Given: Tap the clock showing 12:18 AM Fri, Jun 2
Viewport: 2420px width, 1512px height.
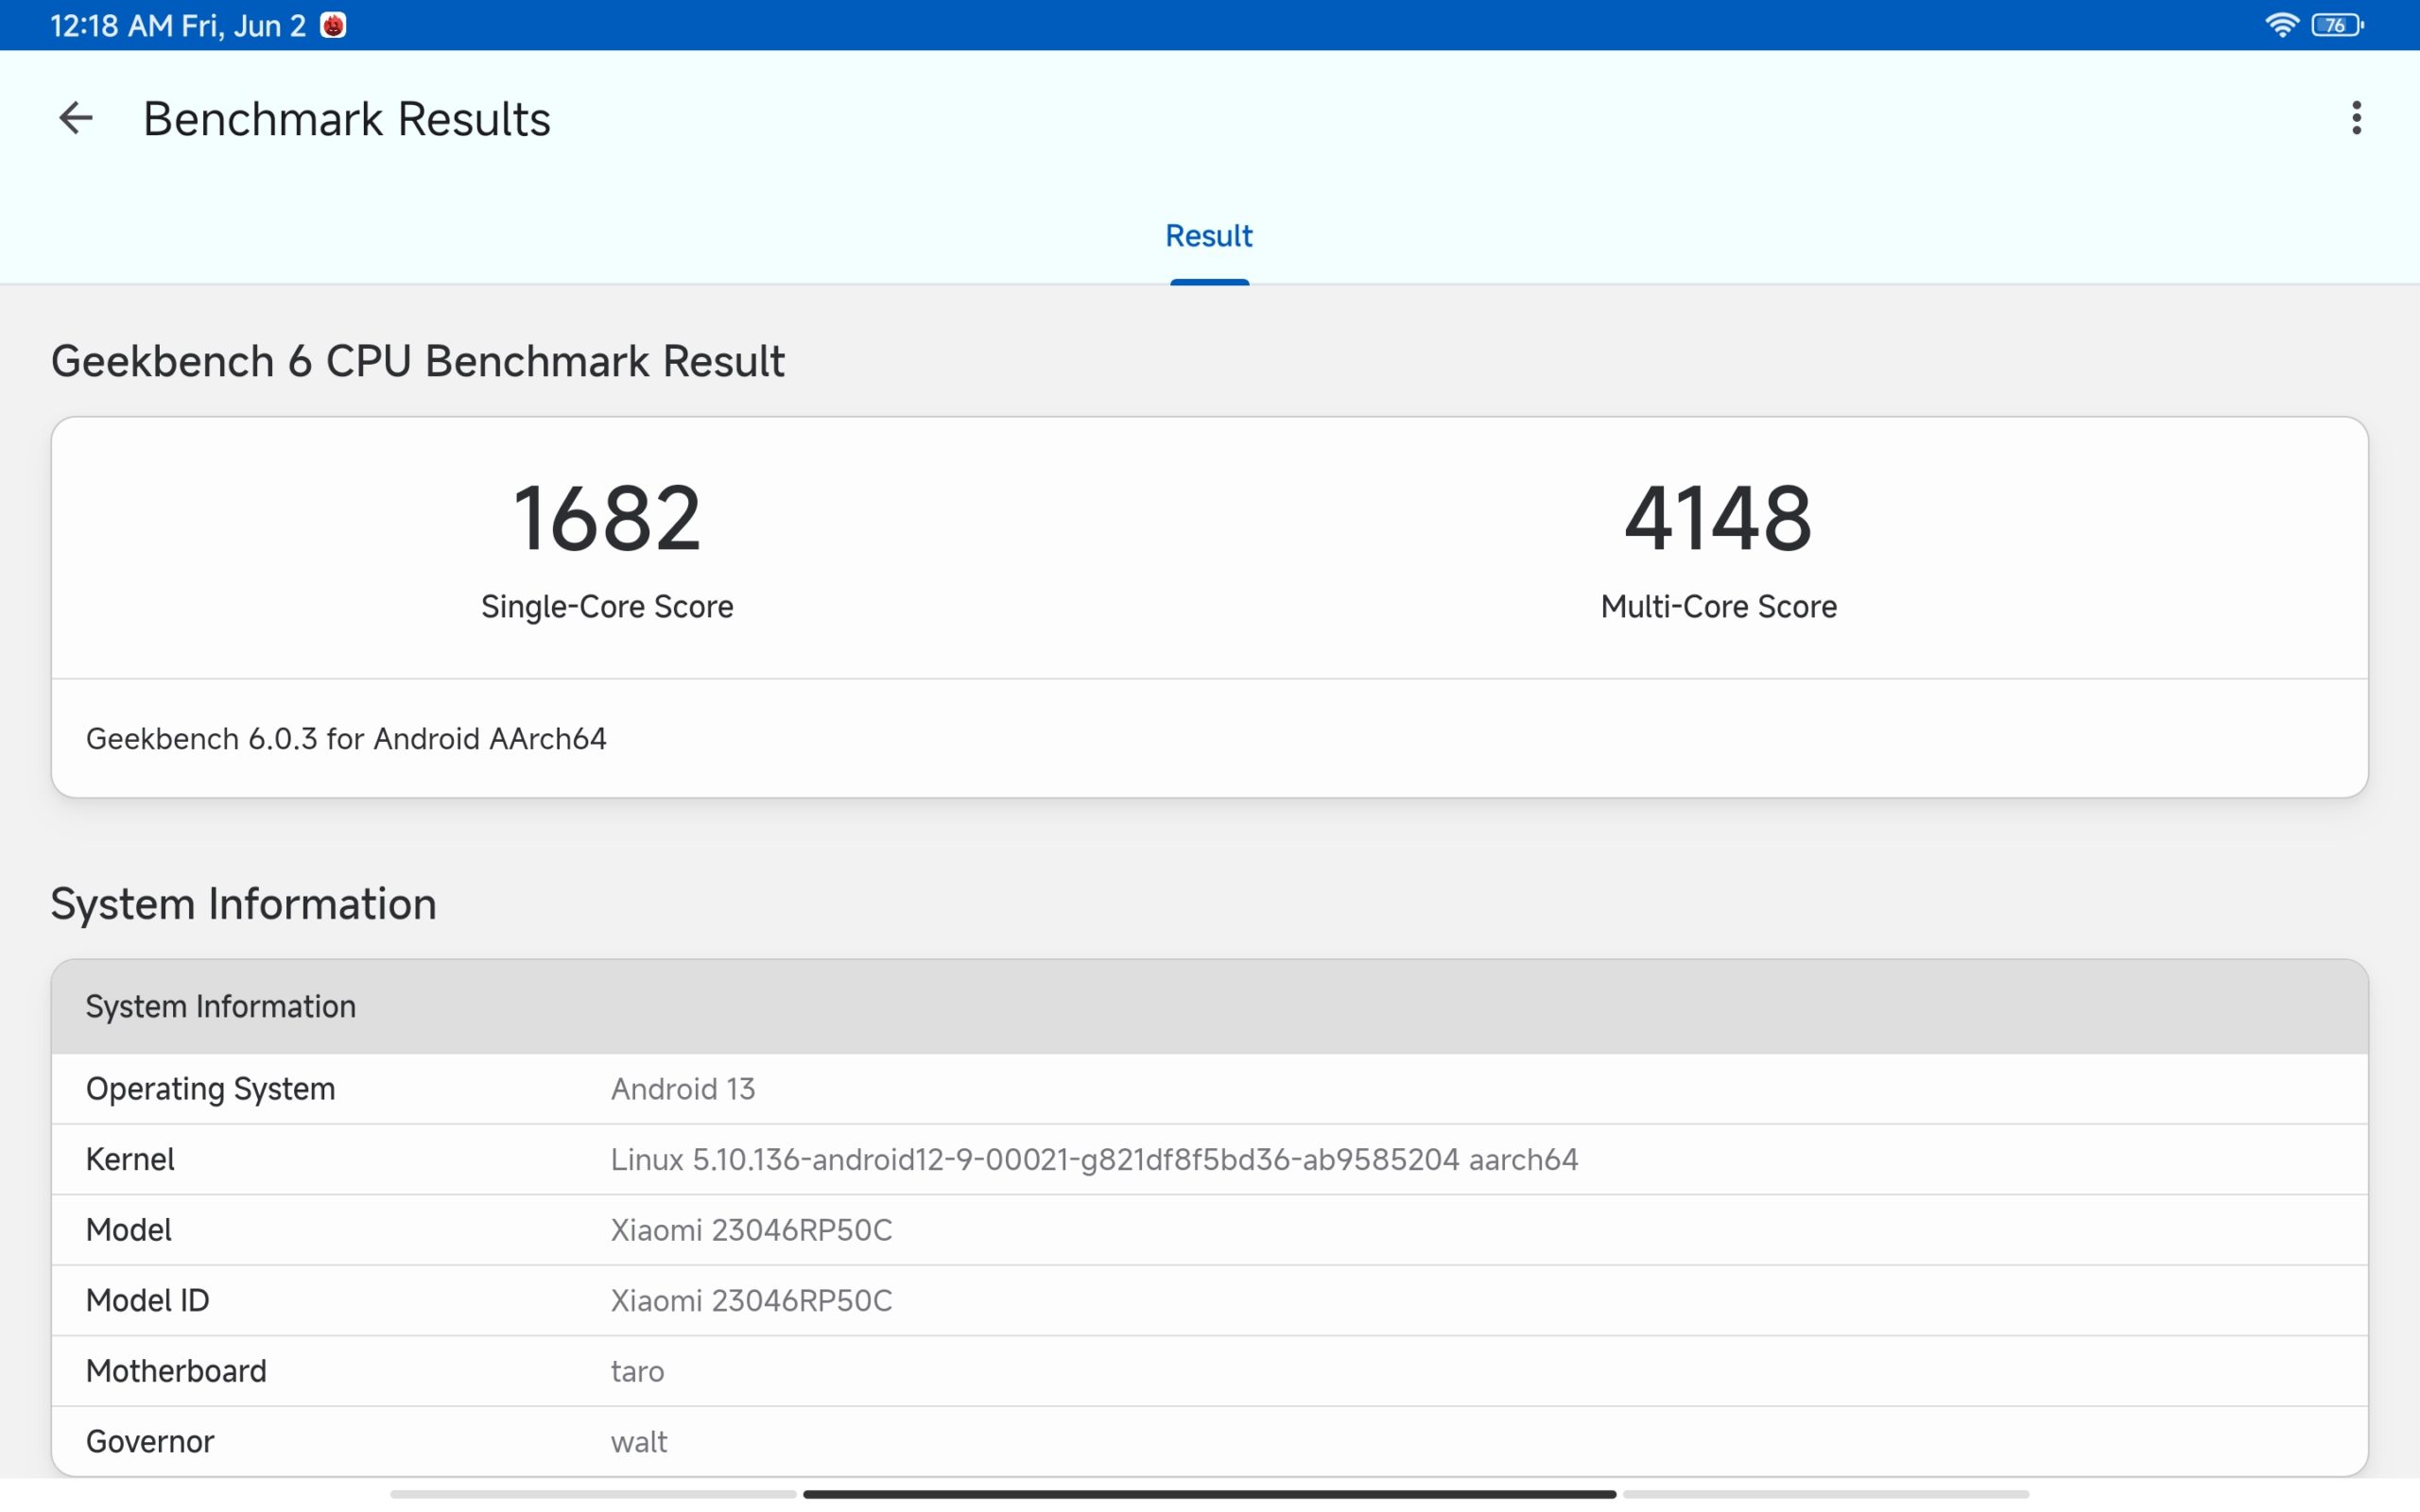Looking at the screenshot, I should [x=178, y=25].
